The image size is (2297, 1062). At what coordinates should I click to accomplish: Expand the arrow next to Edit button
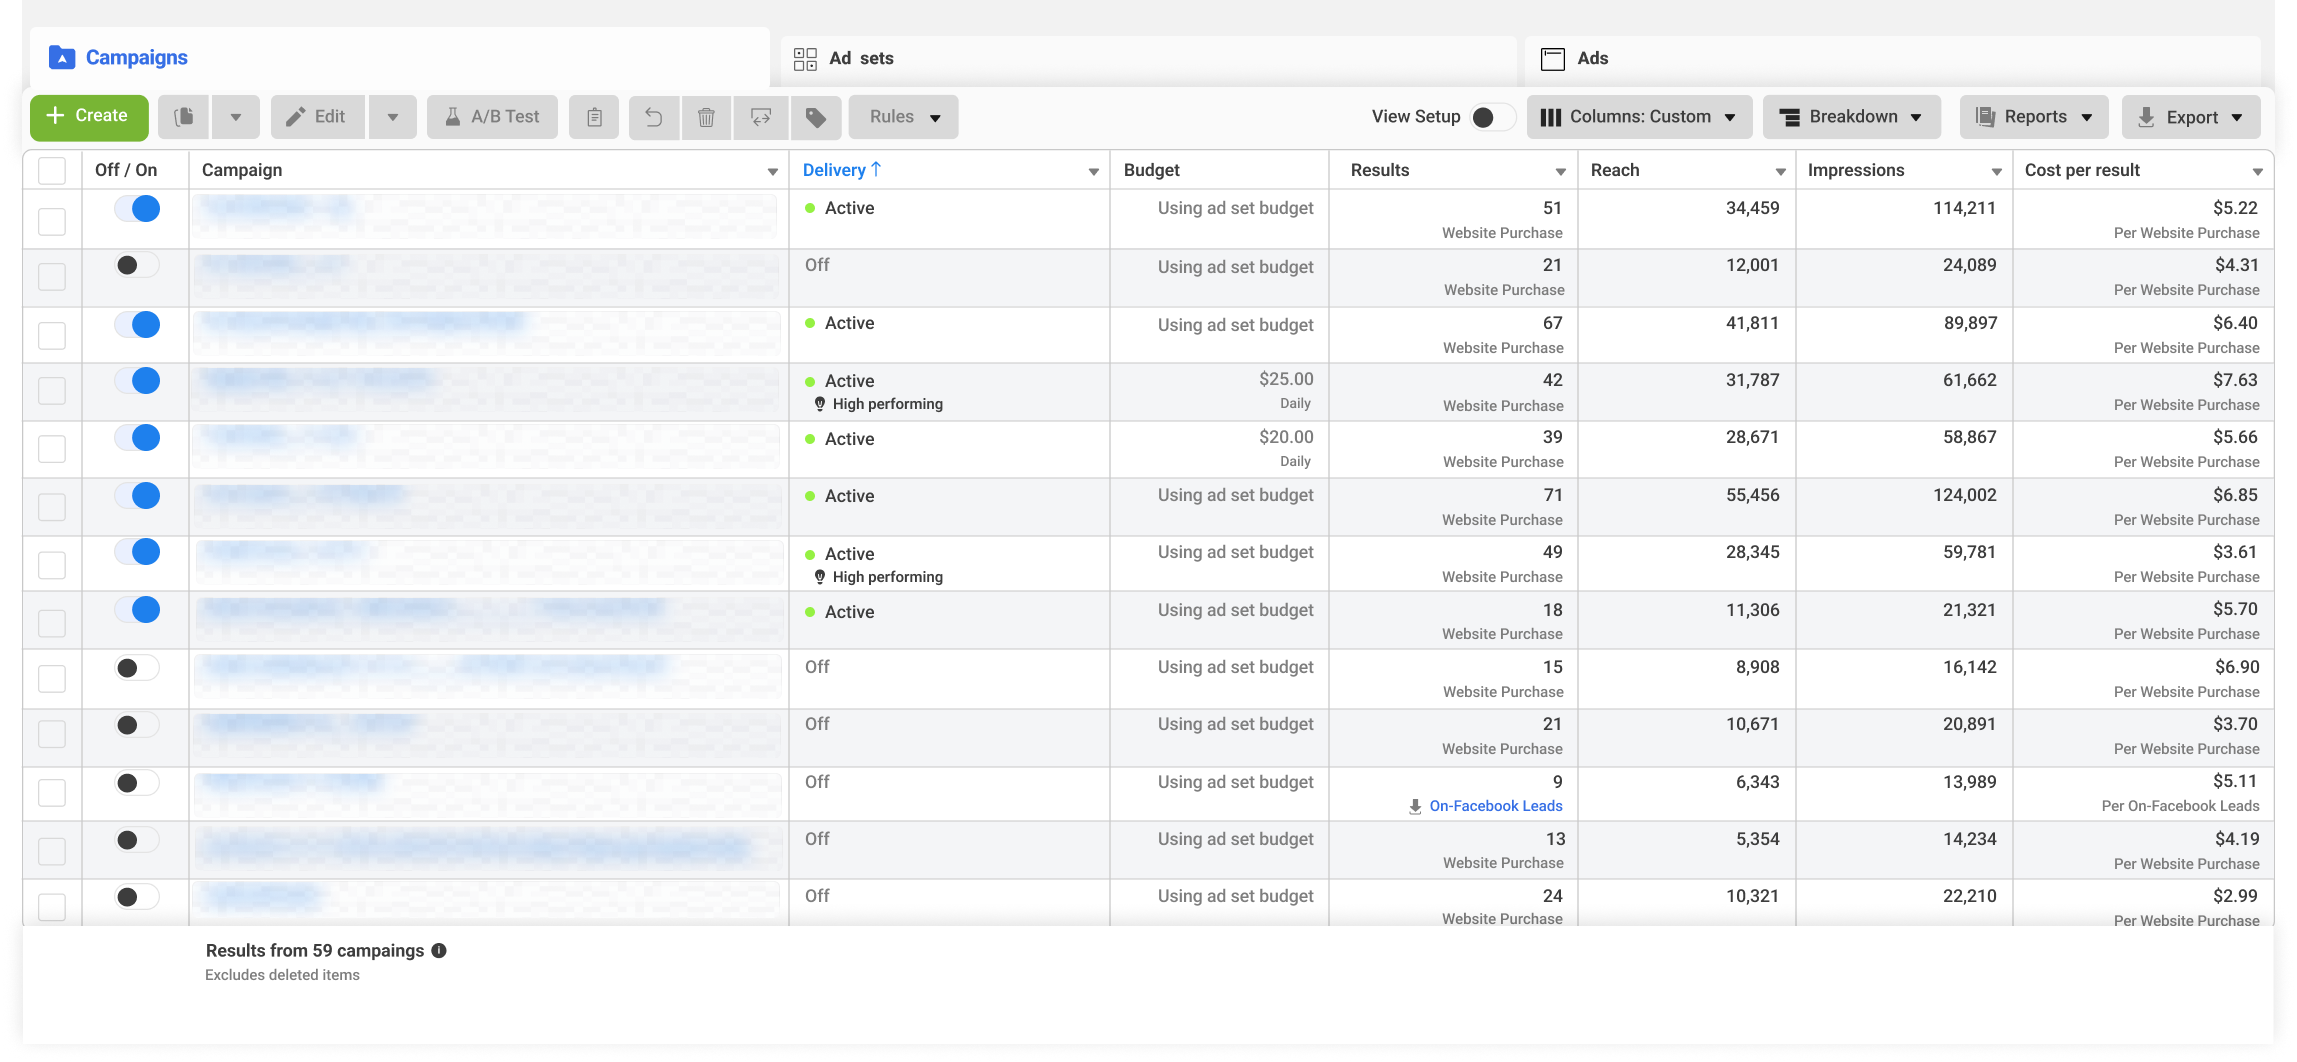pos(393,117)
